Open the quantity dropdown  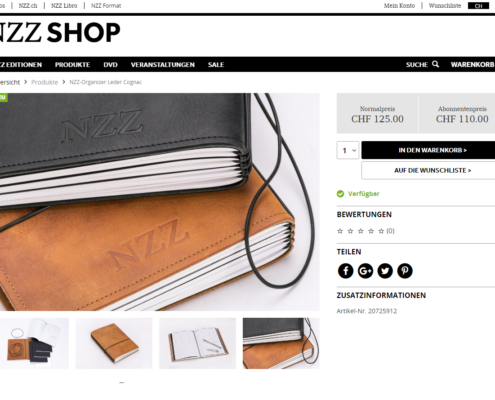click(x=348, y=150)
